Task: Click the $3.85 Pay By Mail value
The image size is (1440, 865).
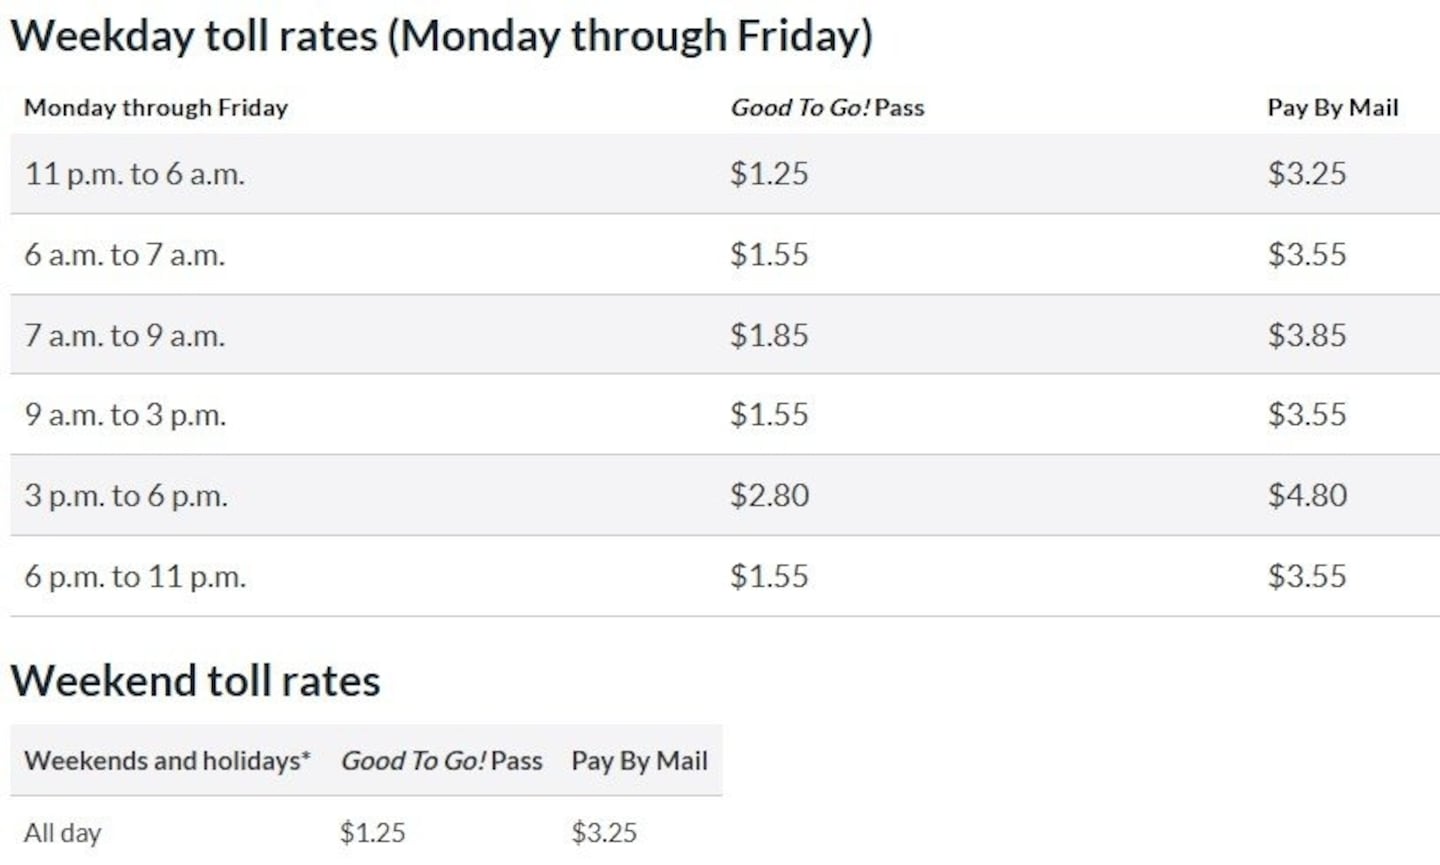Action: (x=1307, y=335)
